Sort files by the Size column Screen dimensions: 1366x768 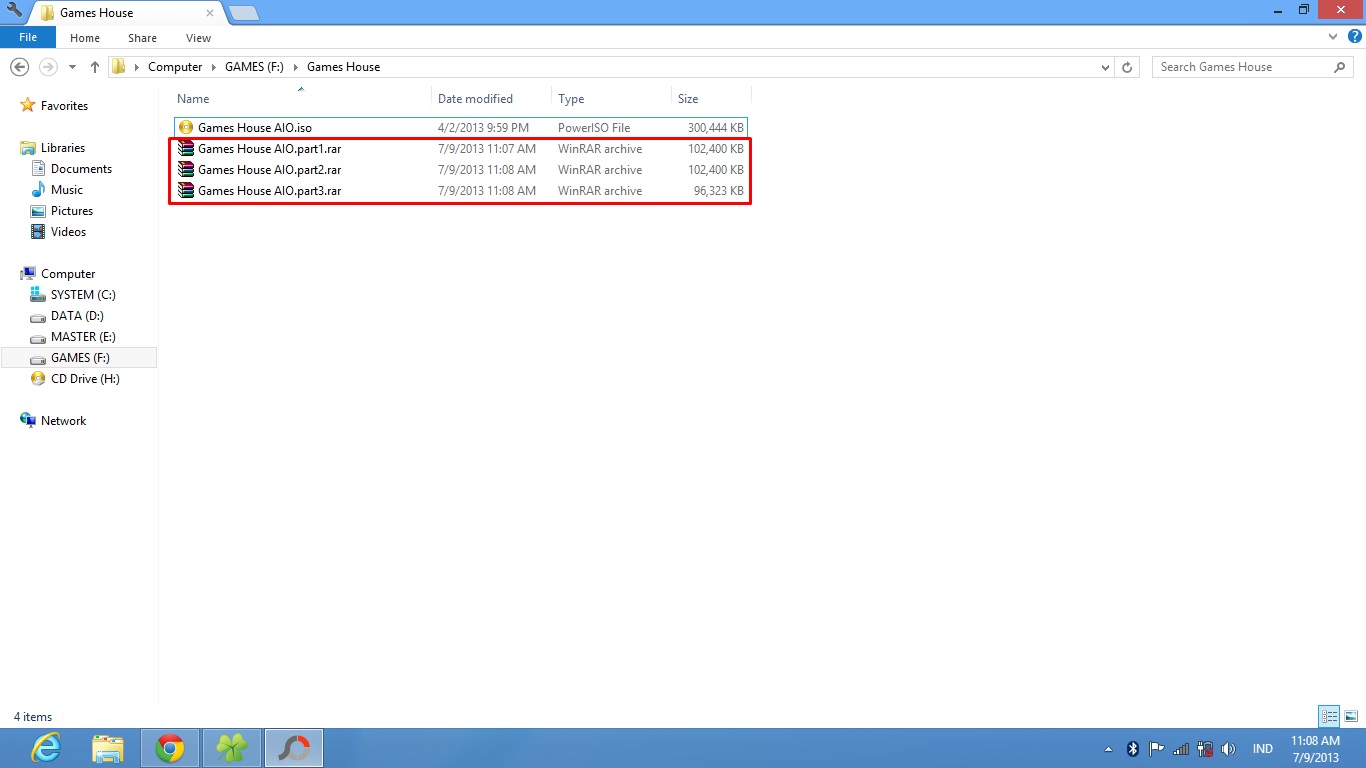pyautogui.click(x=710, y=99)
